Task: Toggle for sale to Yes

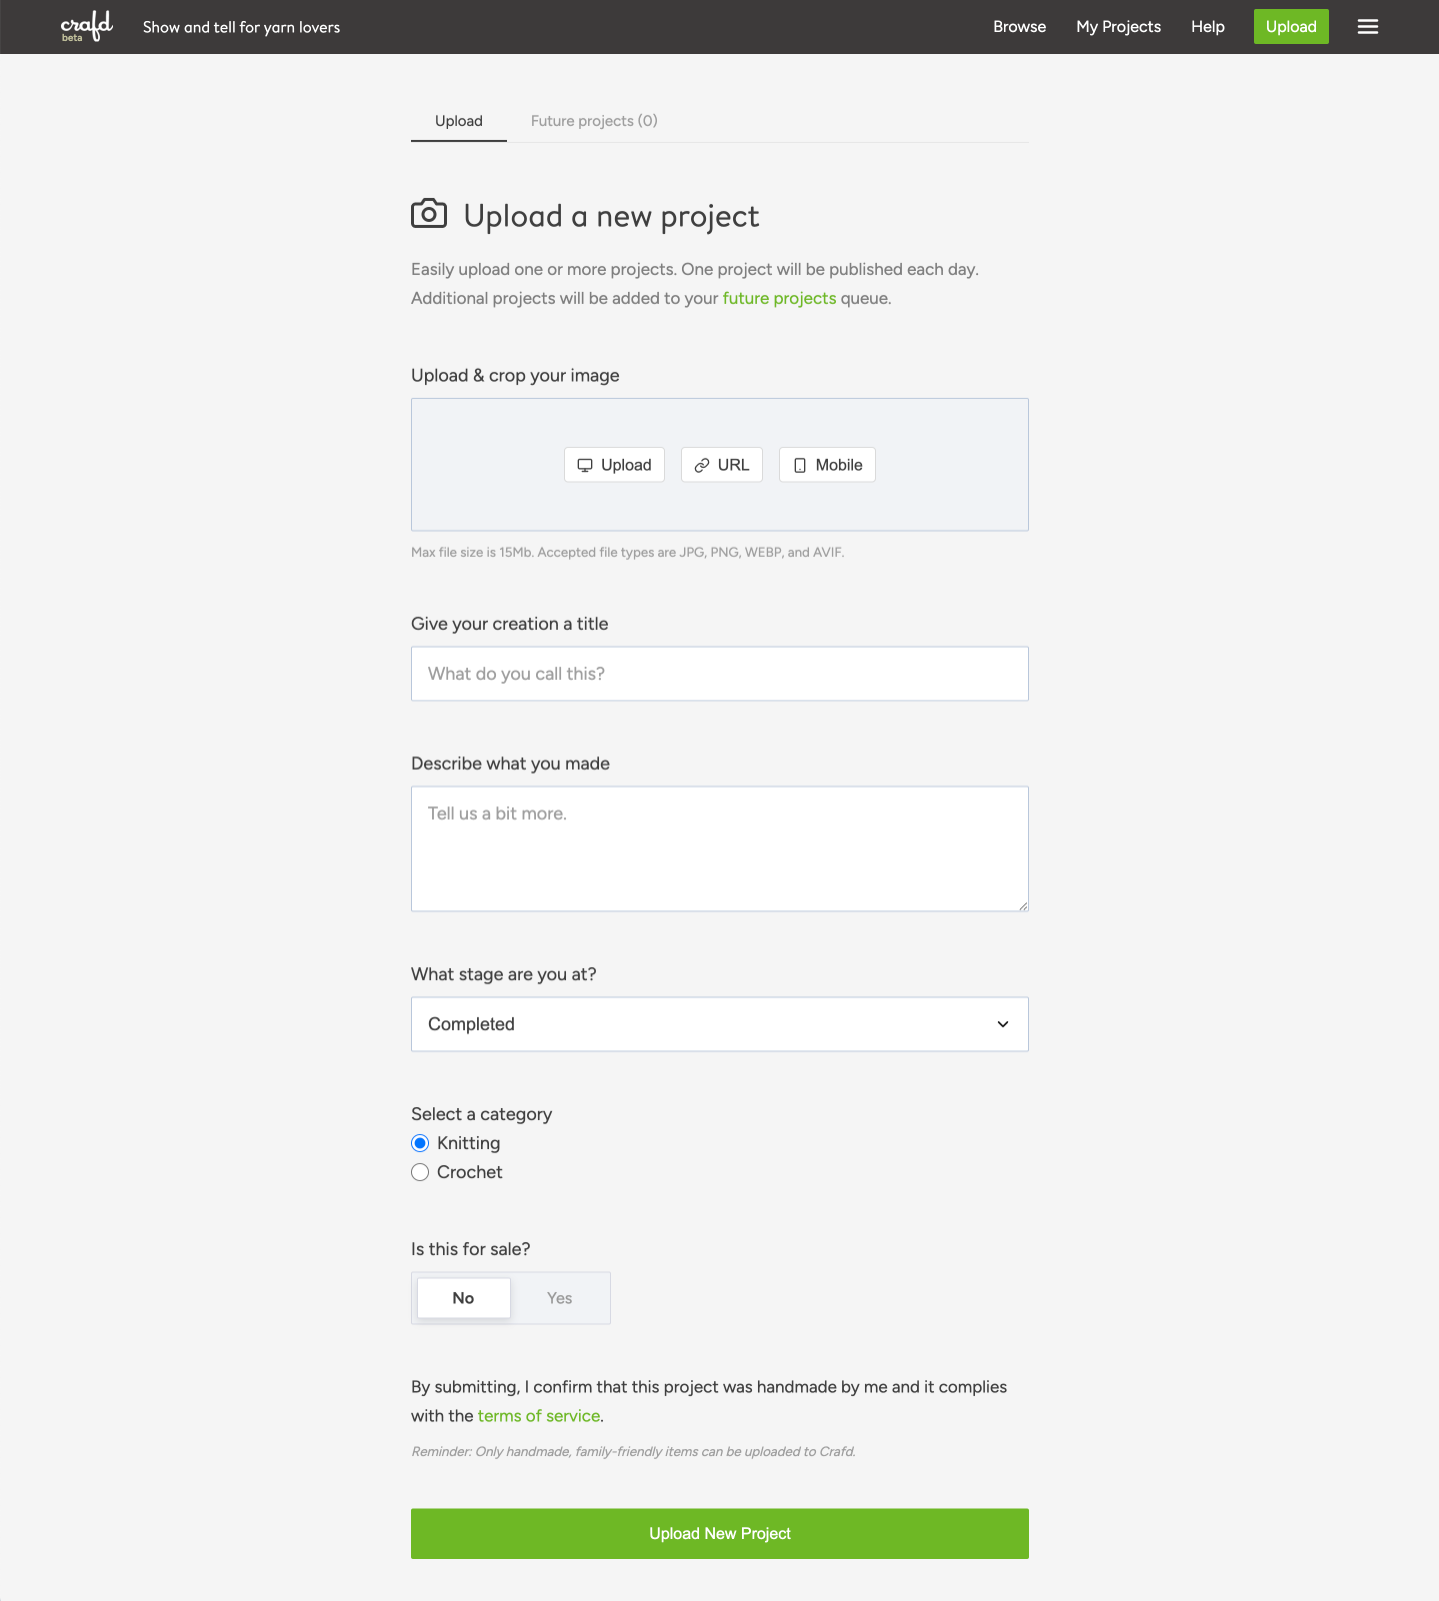Action: tap(559, 1298)
